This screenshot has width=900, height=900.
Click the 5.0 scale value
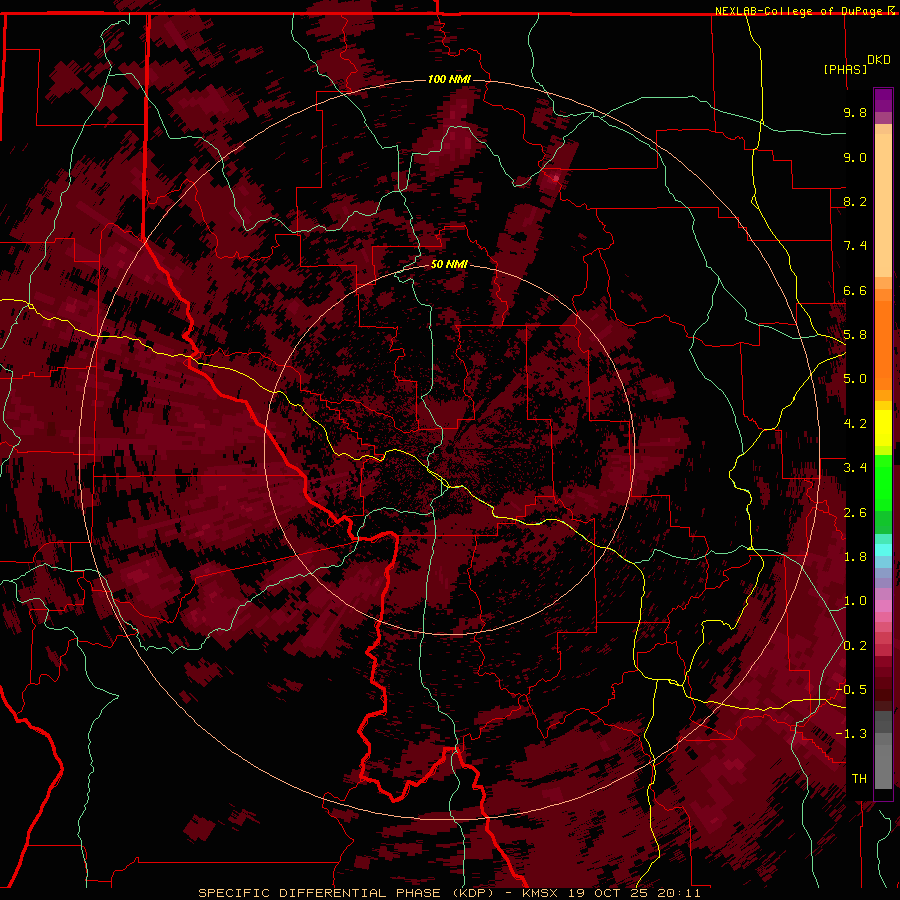click(855, 379)
